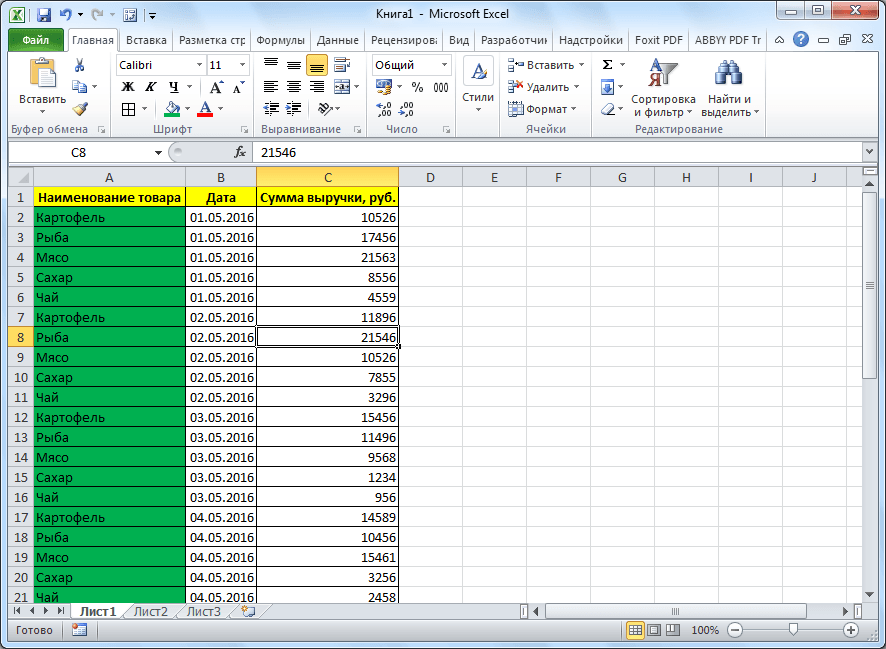Click the AutoSum sigma icon
The width and height of the screenshot is (886, 649).
point(607,65)
